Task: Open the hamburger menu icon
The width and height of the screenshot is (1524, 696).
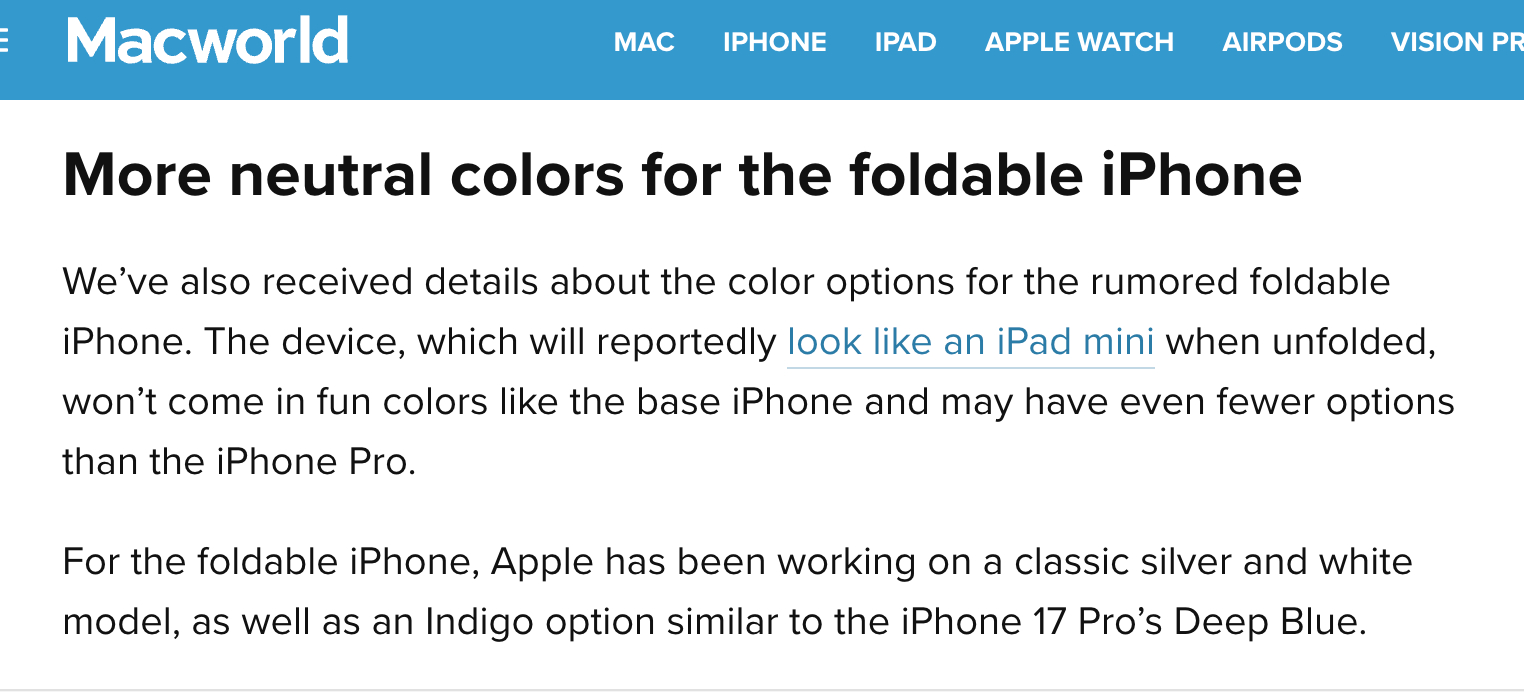Action: tap(3, 41)
